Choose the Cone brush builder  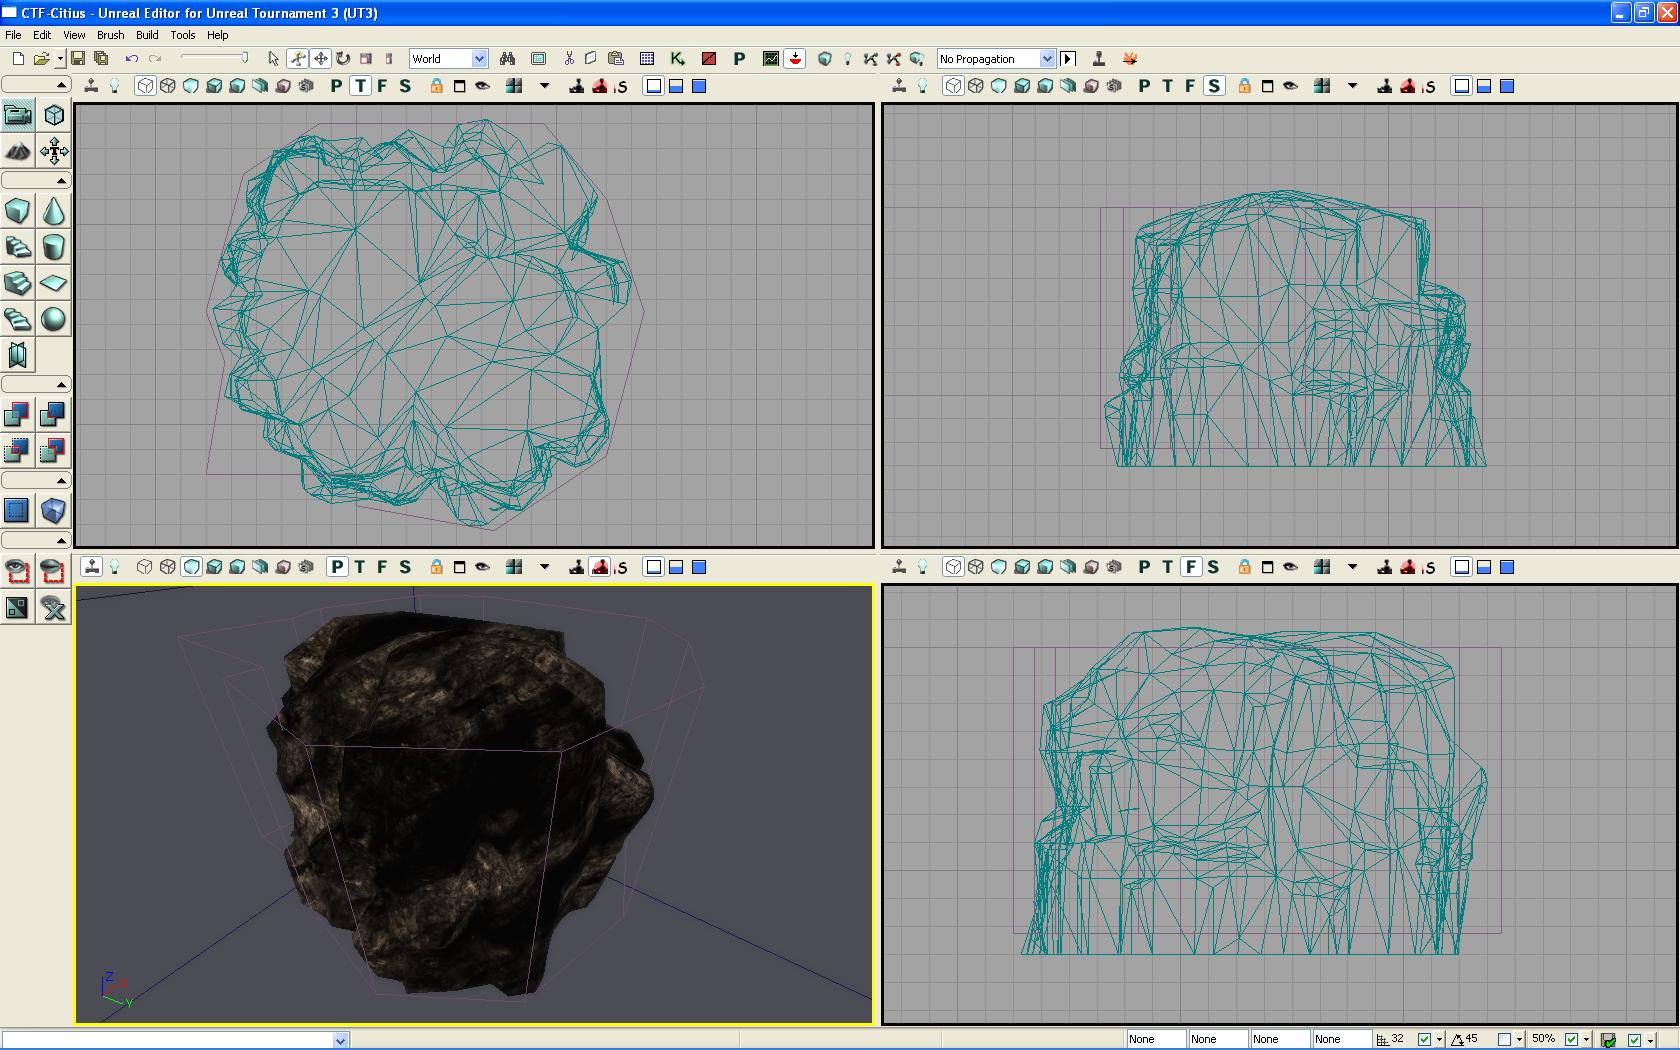tap(54, 211)
